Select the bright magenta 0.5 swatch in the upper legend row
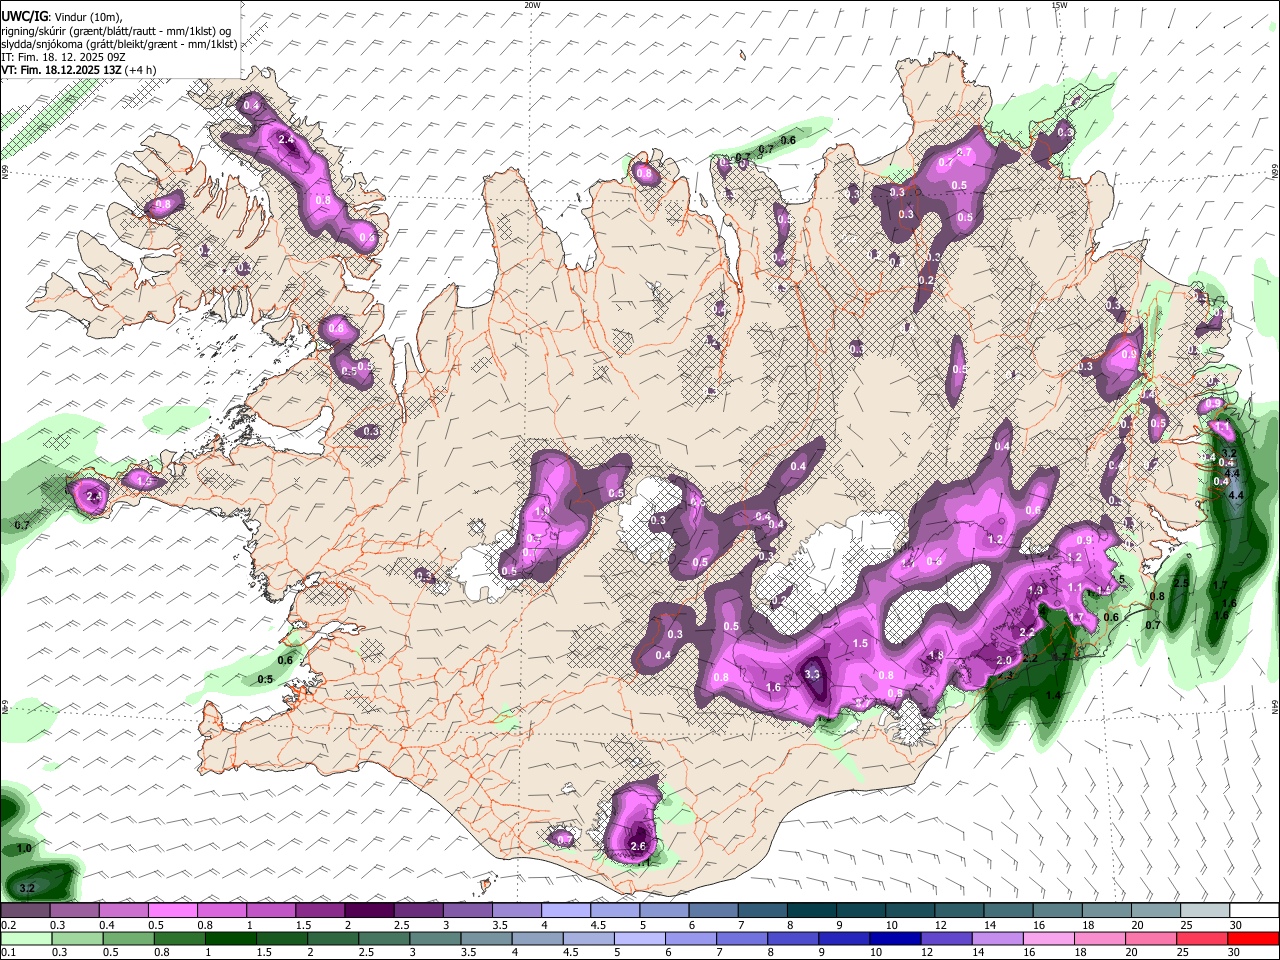This screenshot has height=960, width=1280. pyautogui.click(x=172, y=911)
